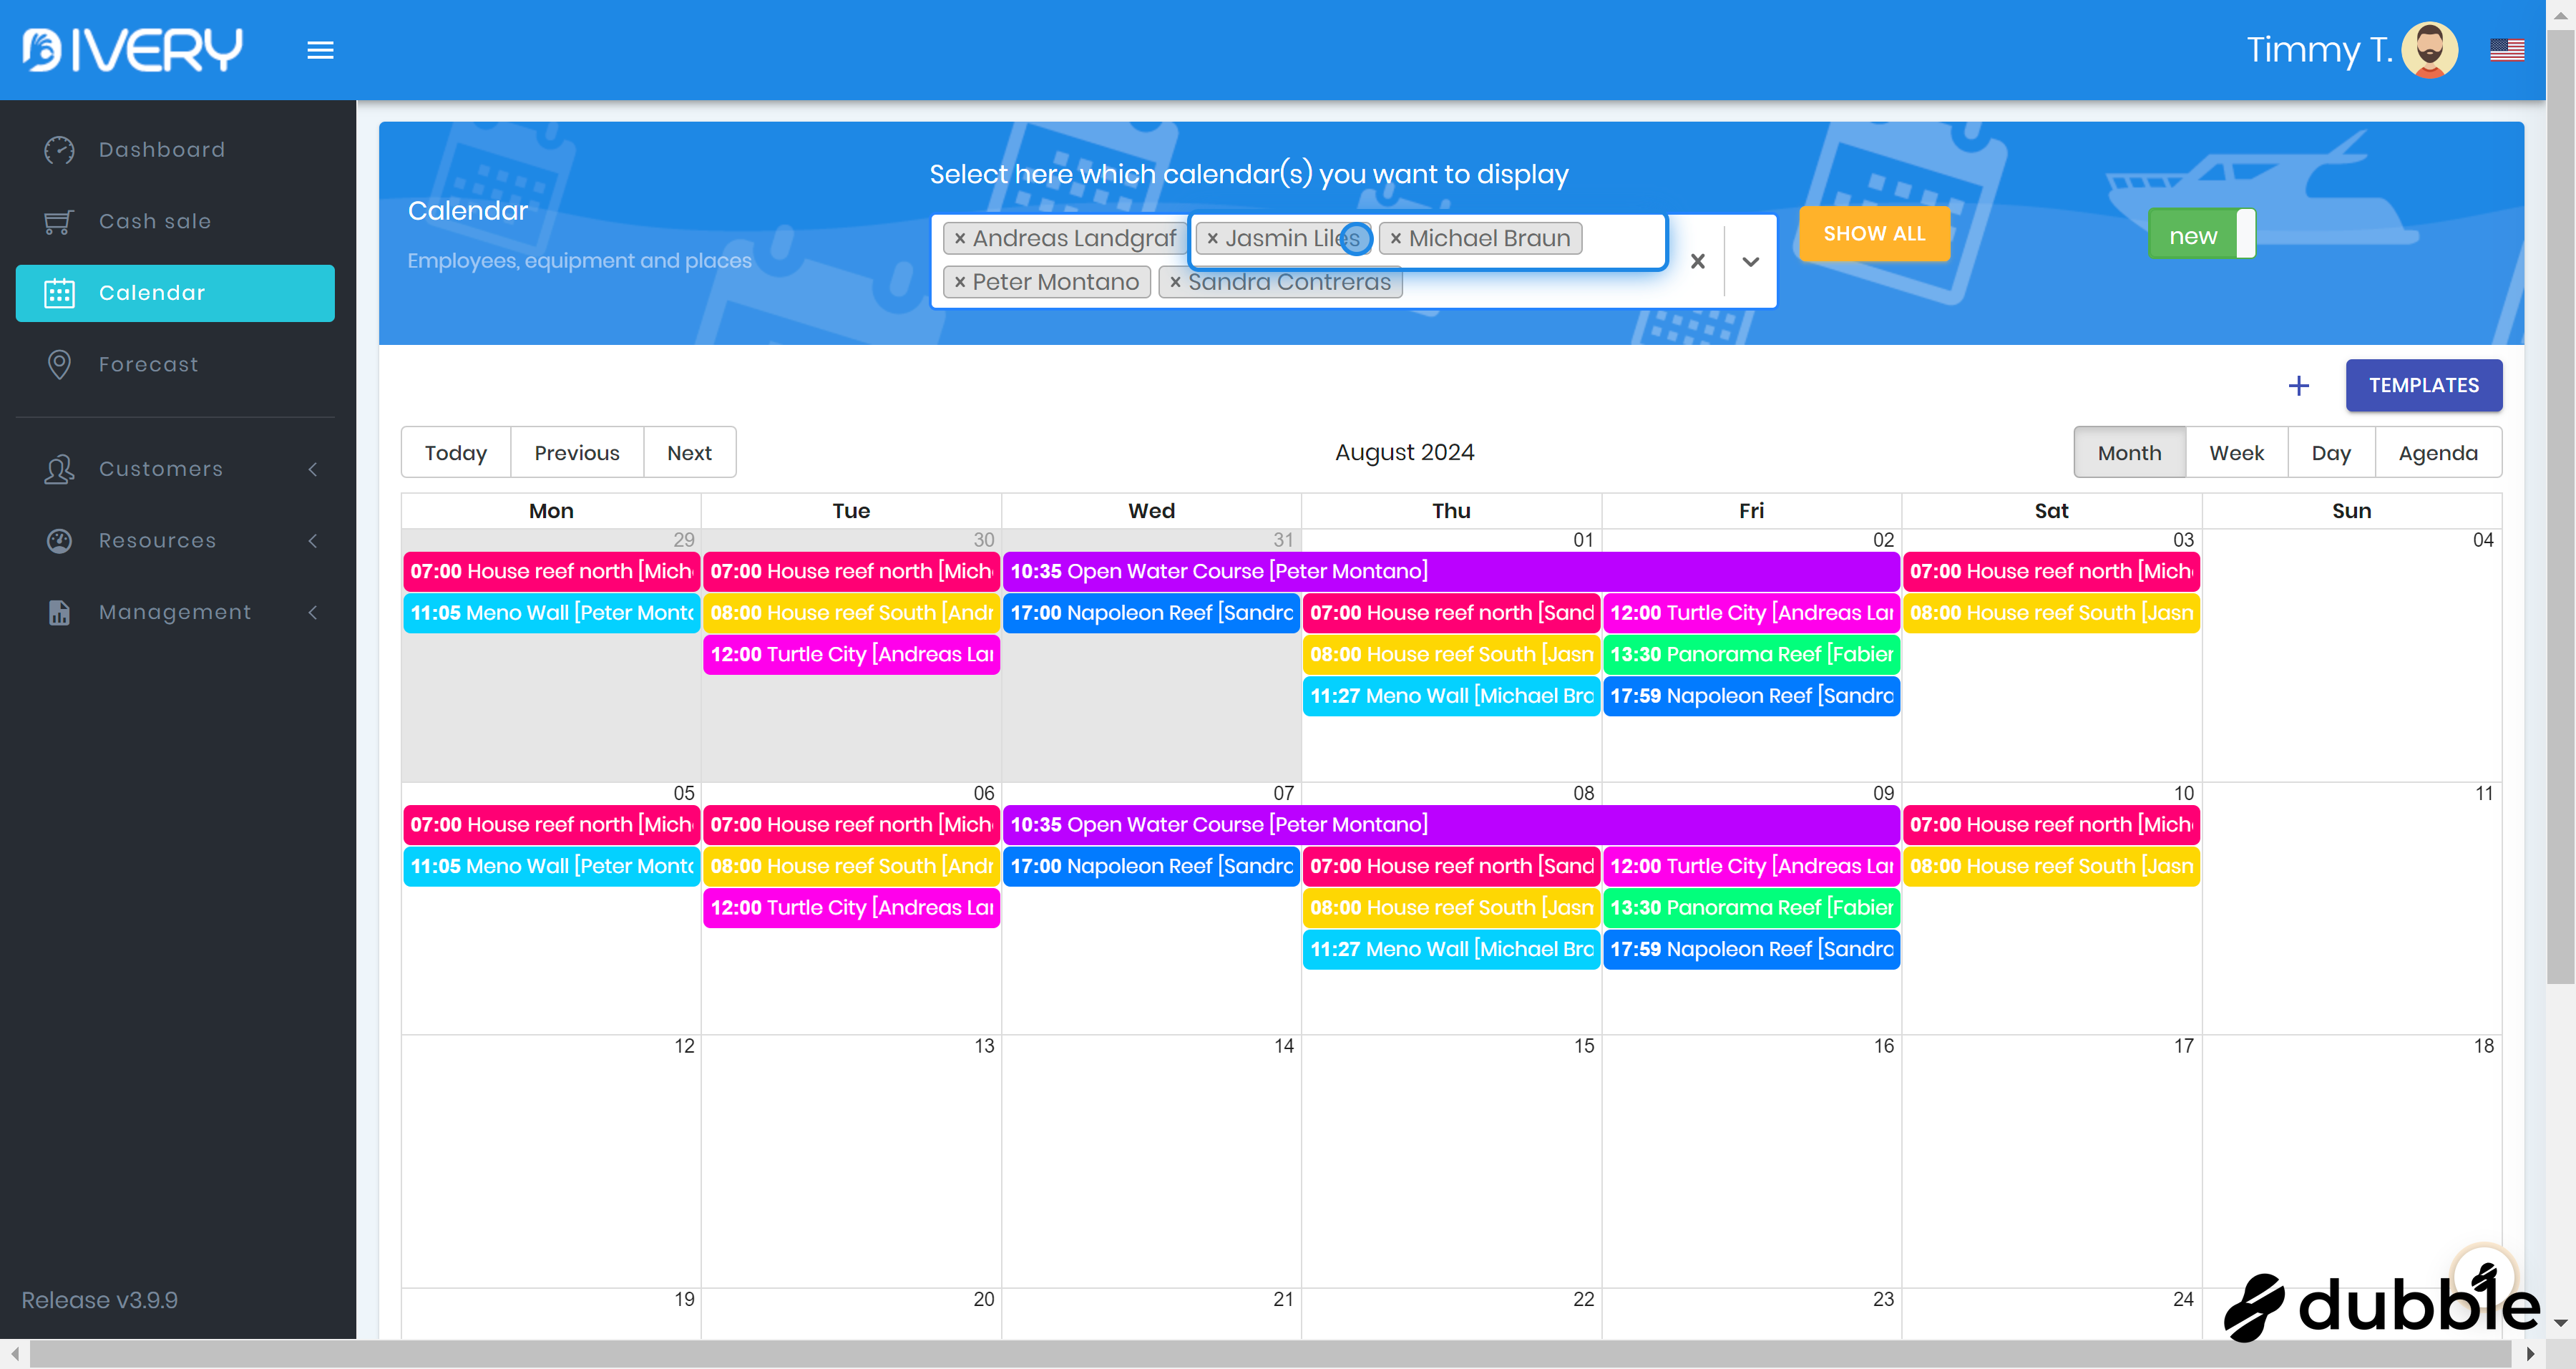The image size is (2576, 1369).
Task: Go to Next month
Action: 689,453
